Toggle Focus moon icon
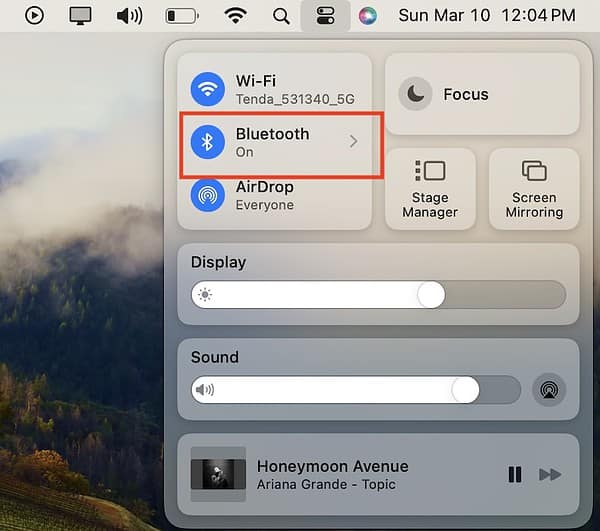Image resolution: width=600 pixels, height=531 pixels. point(415,94)
